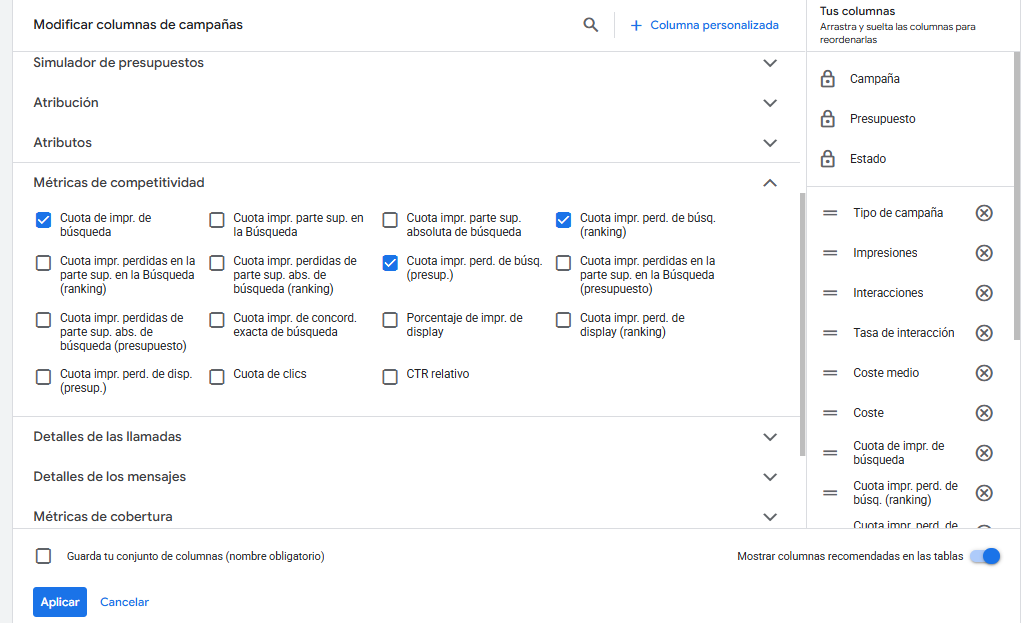Uncheck Cuota impr. perd. de búsq. (ranking)
The height and width of the screenshot is (623, 1021).
[x=563, y=220]
